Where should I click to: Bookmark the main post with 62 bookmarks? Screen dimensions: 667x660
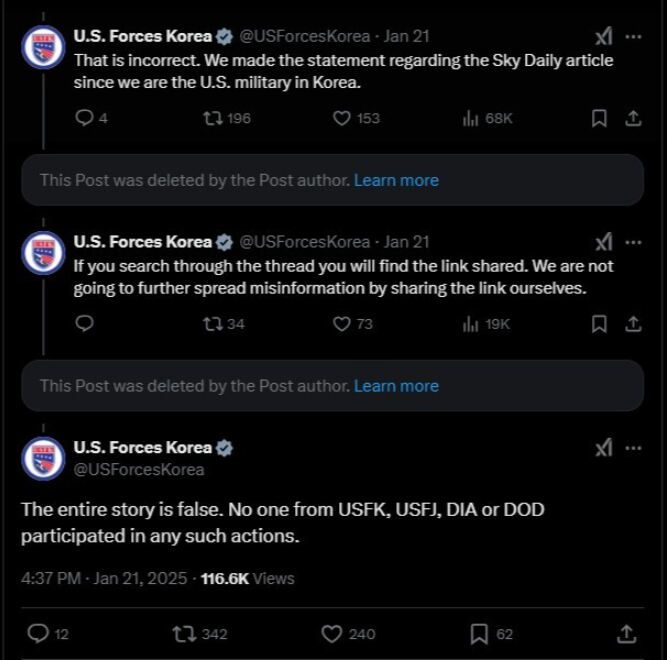tap(480, 633)
